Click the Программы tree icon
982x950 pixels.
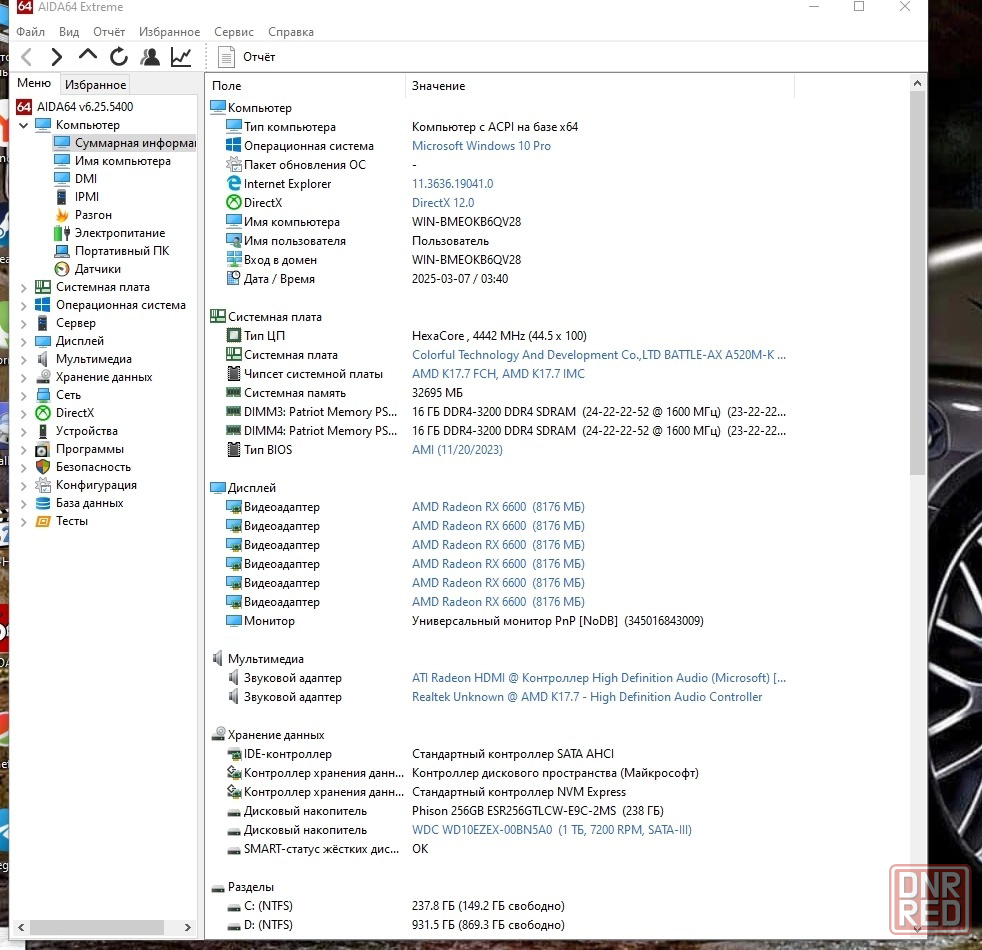43,449
